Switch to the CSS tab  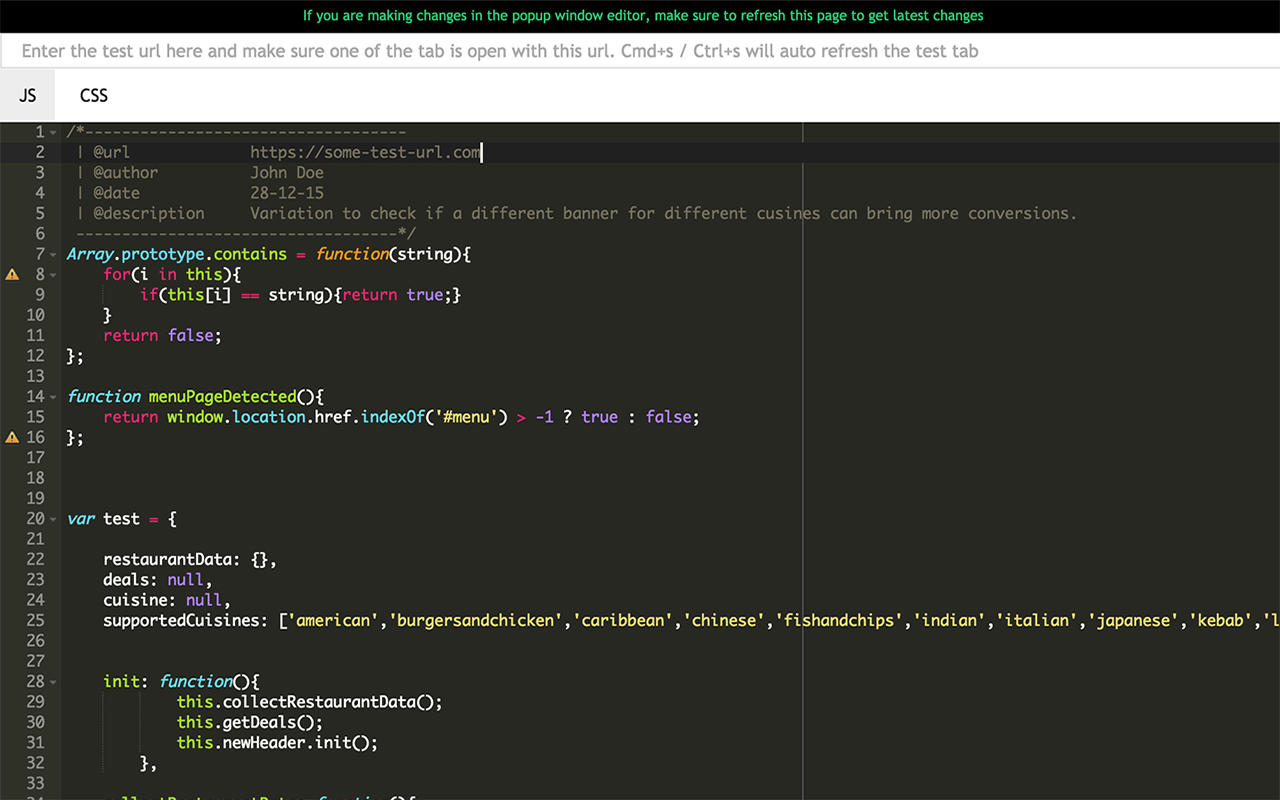[93, 95]
